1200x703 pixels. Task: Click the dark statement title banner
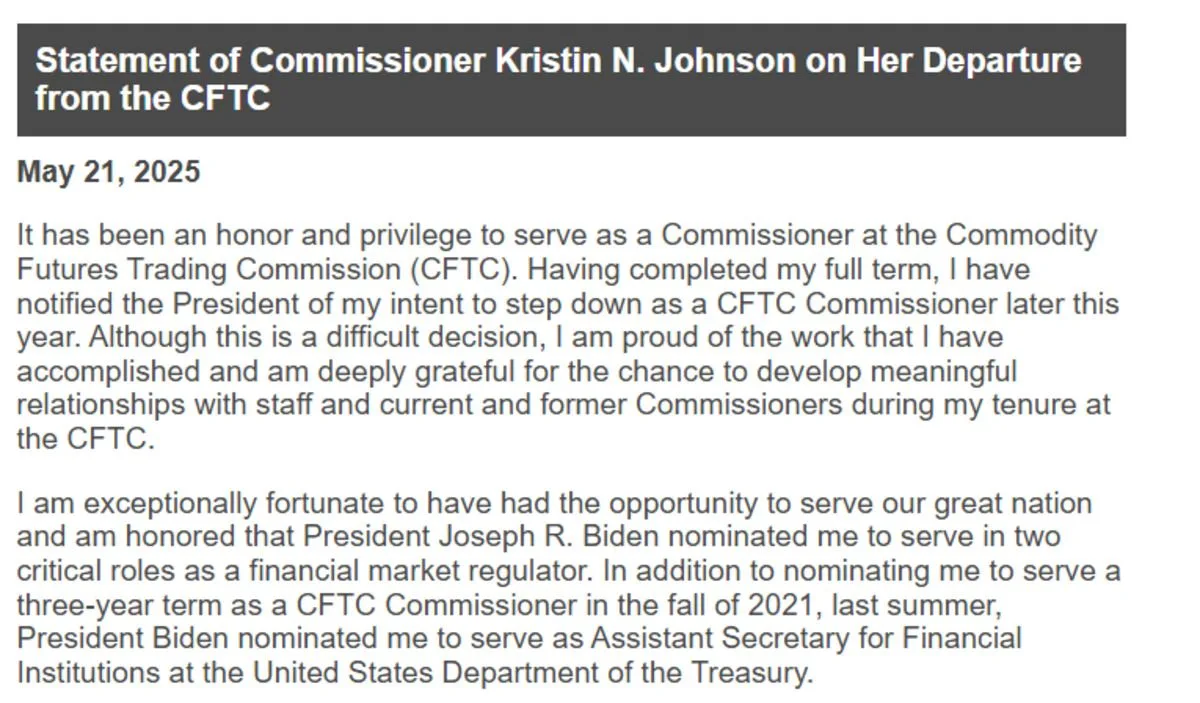[571, 80]
